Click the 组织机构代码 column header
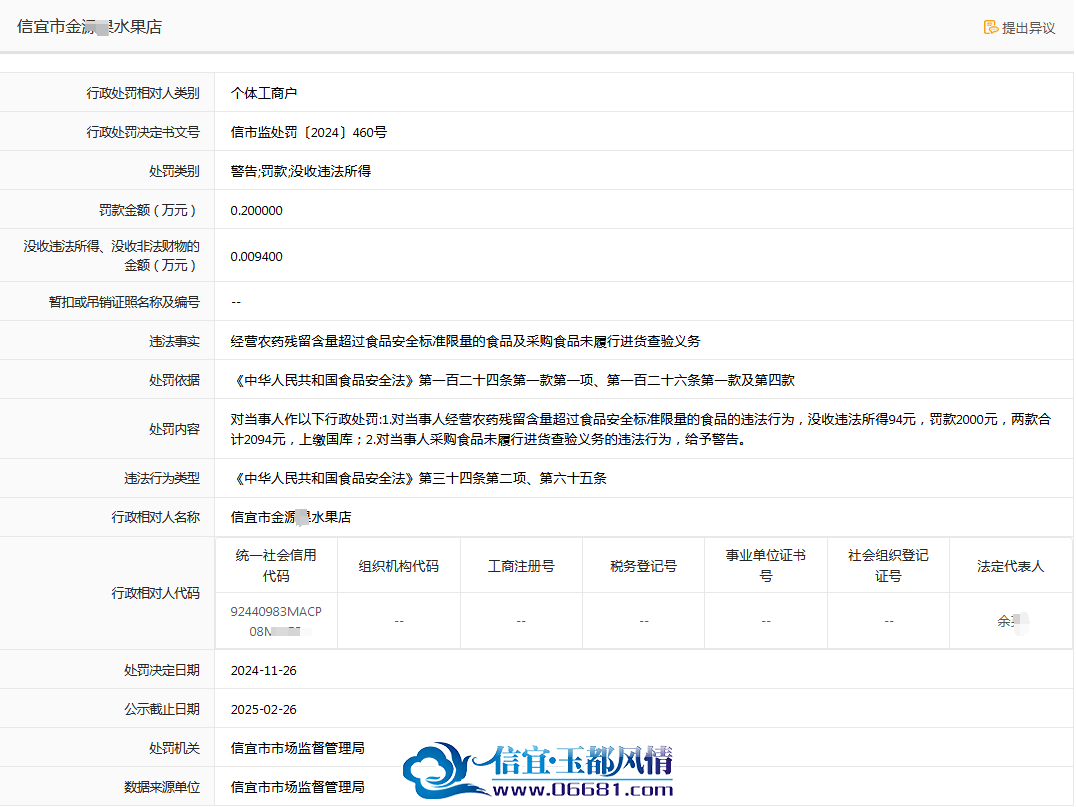Viewport: 1076px width, 807px height. tap(399, 566)
